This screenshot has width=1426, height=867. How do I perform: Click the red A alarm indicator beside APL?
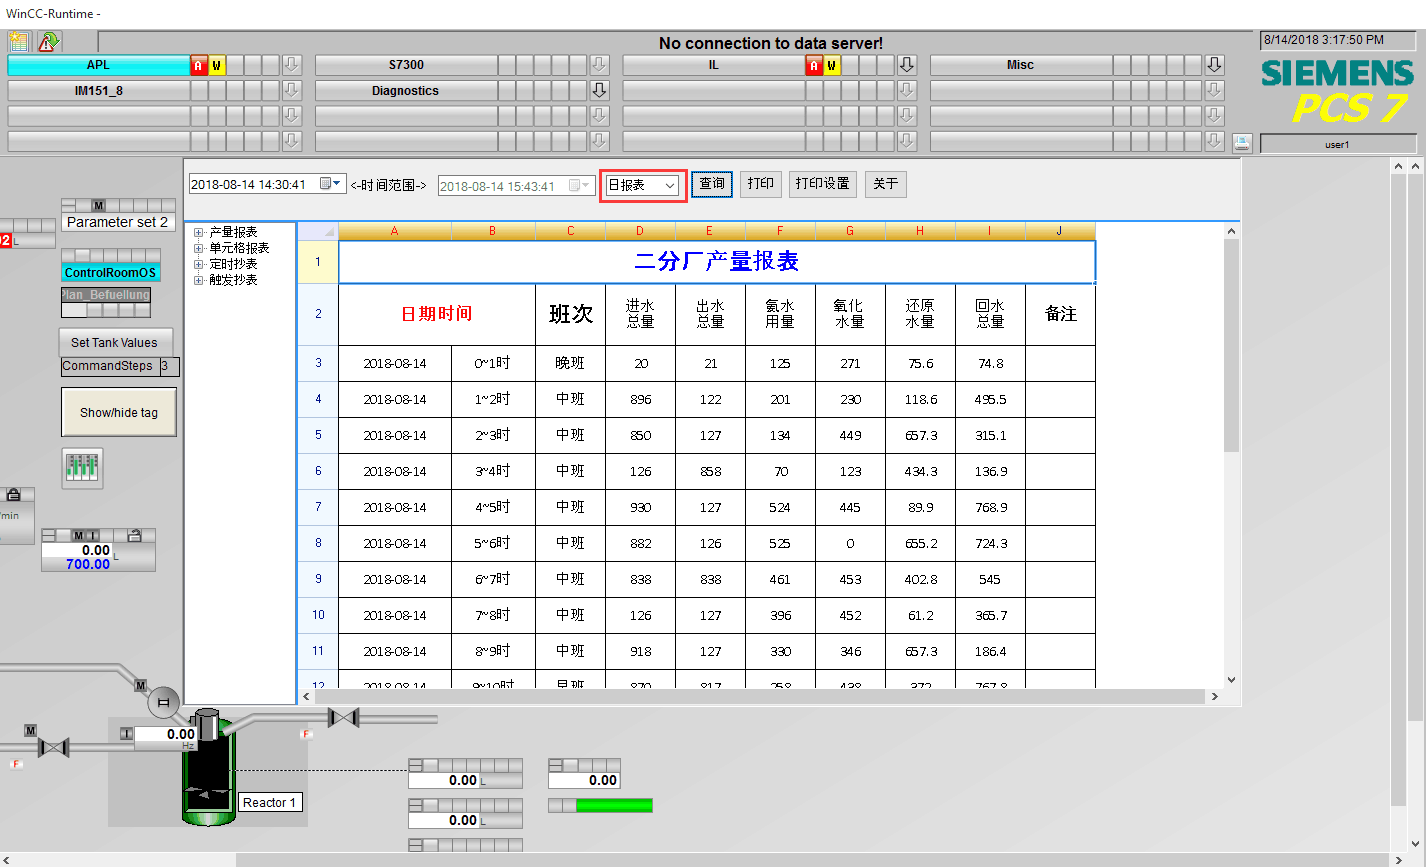[198, 65]
